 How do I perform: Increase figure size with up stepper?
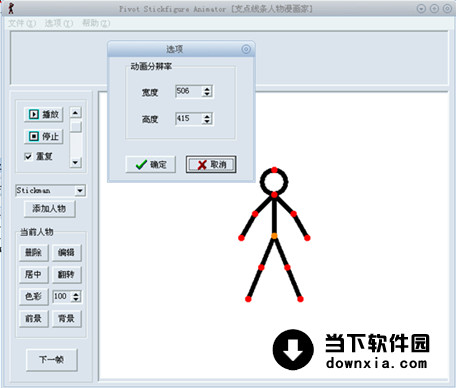coord(76,294)
